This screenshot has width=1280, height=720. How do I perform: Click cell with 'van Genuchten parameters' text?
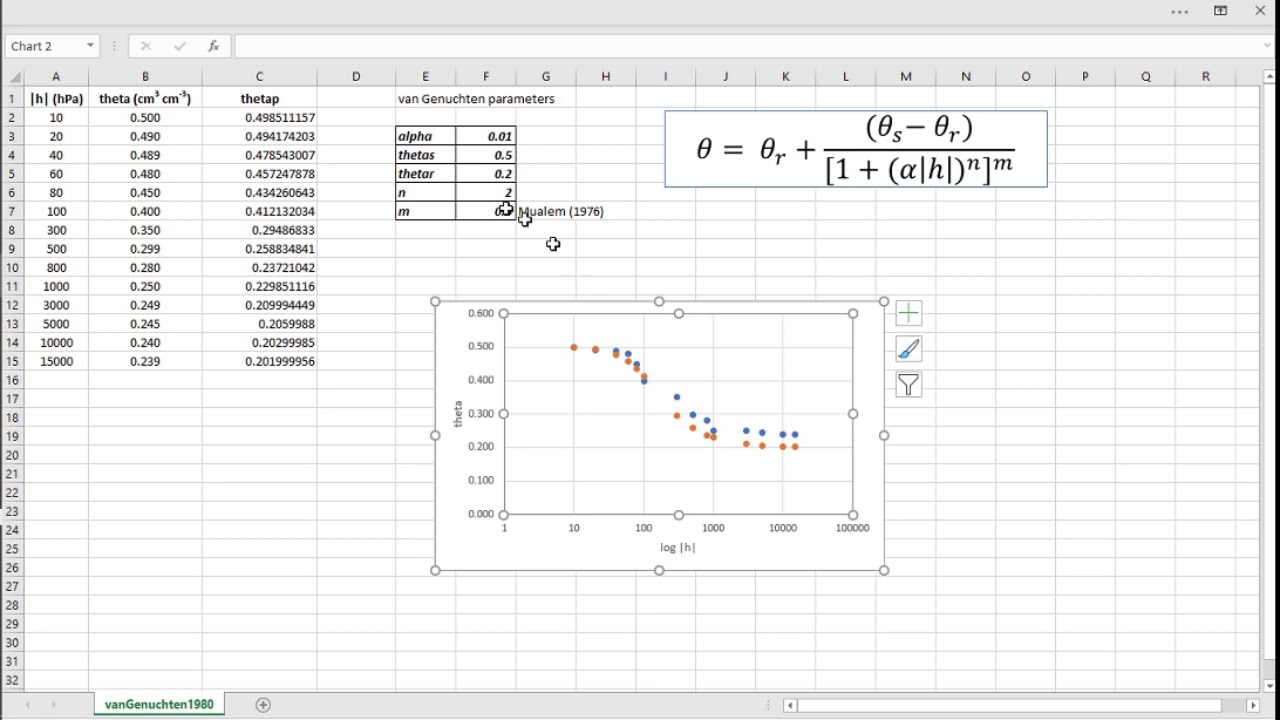[476, 99]
